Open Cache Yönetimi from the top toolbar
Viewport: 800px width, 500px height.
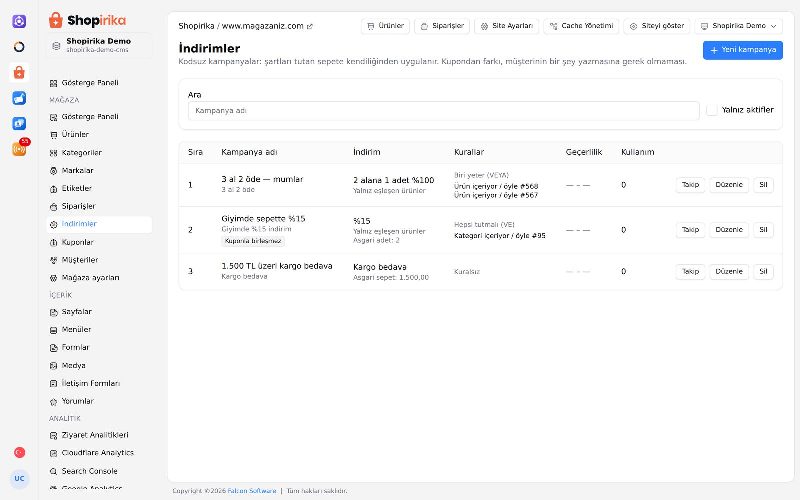581,26
